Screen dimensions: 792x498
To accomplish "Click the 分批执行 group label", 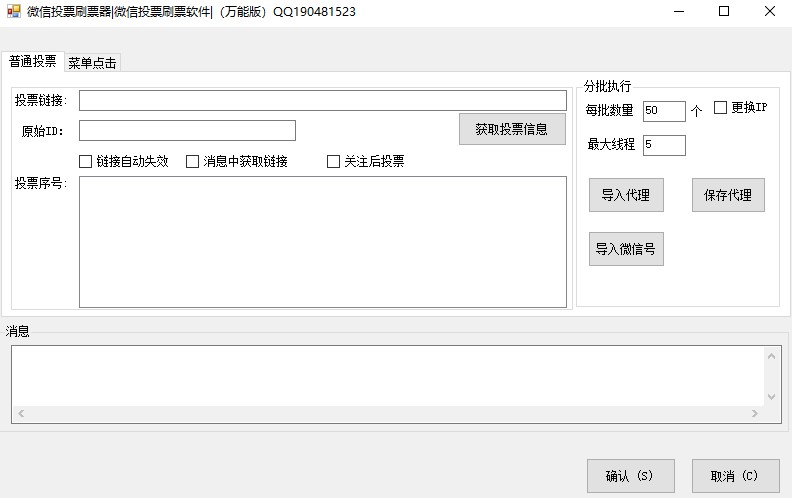I will [x=607, y=86].
